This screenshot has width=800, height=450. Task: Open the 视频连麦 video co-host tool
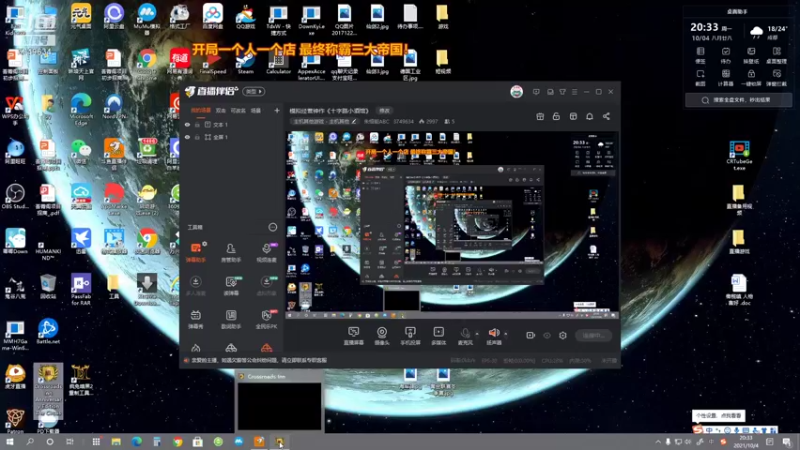point(266,253)
